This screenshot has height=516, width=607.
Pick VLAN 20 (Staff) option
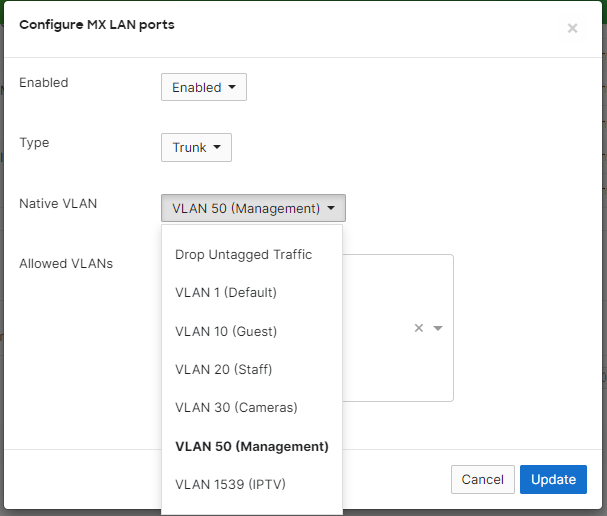pos(223,369)
